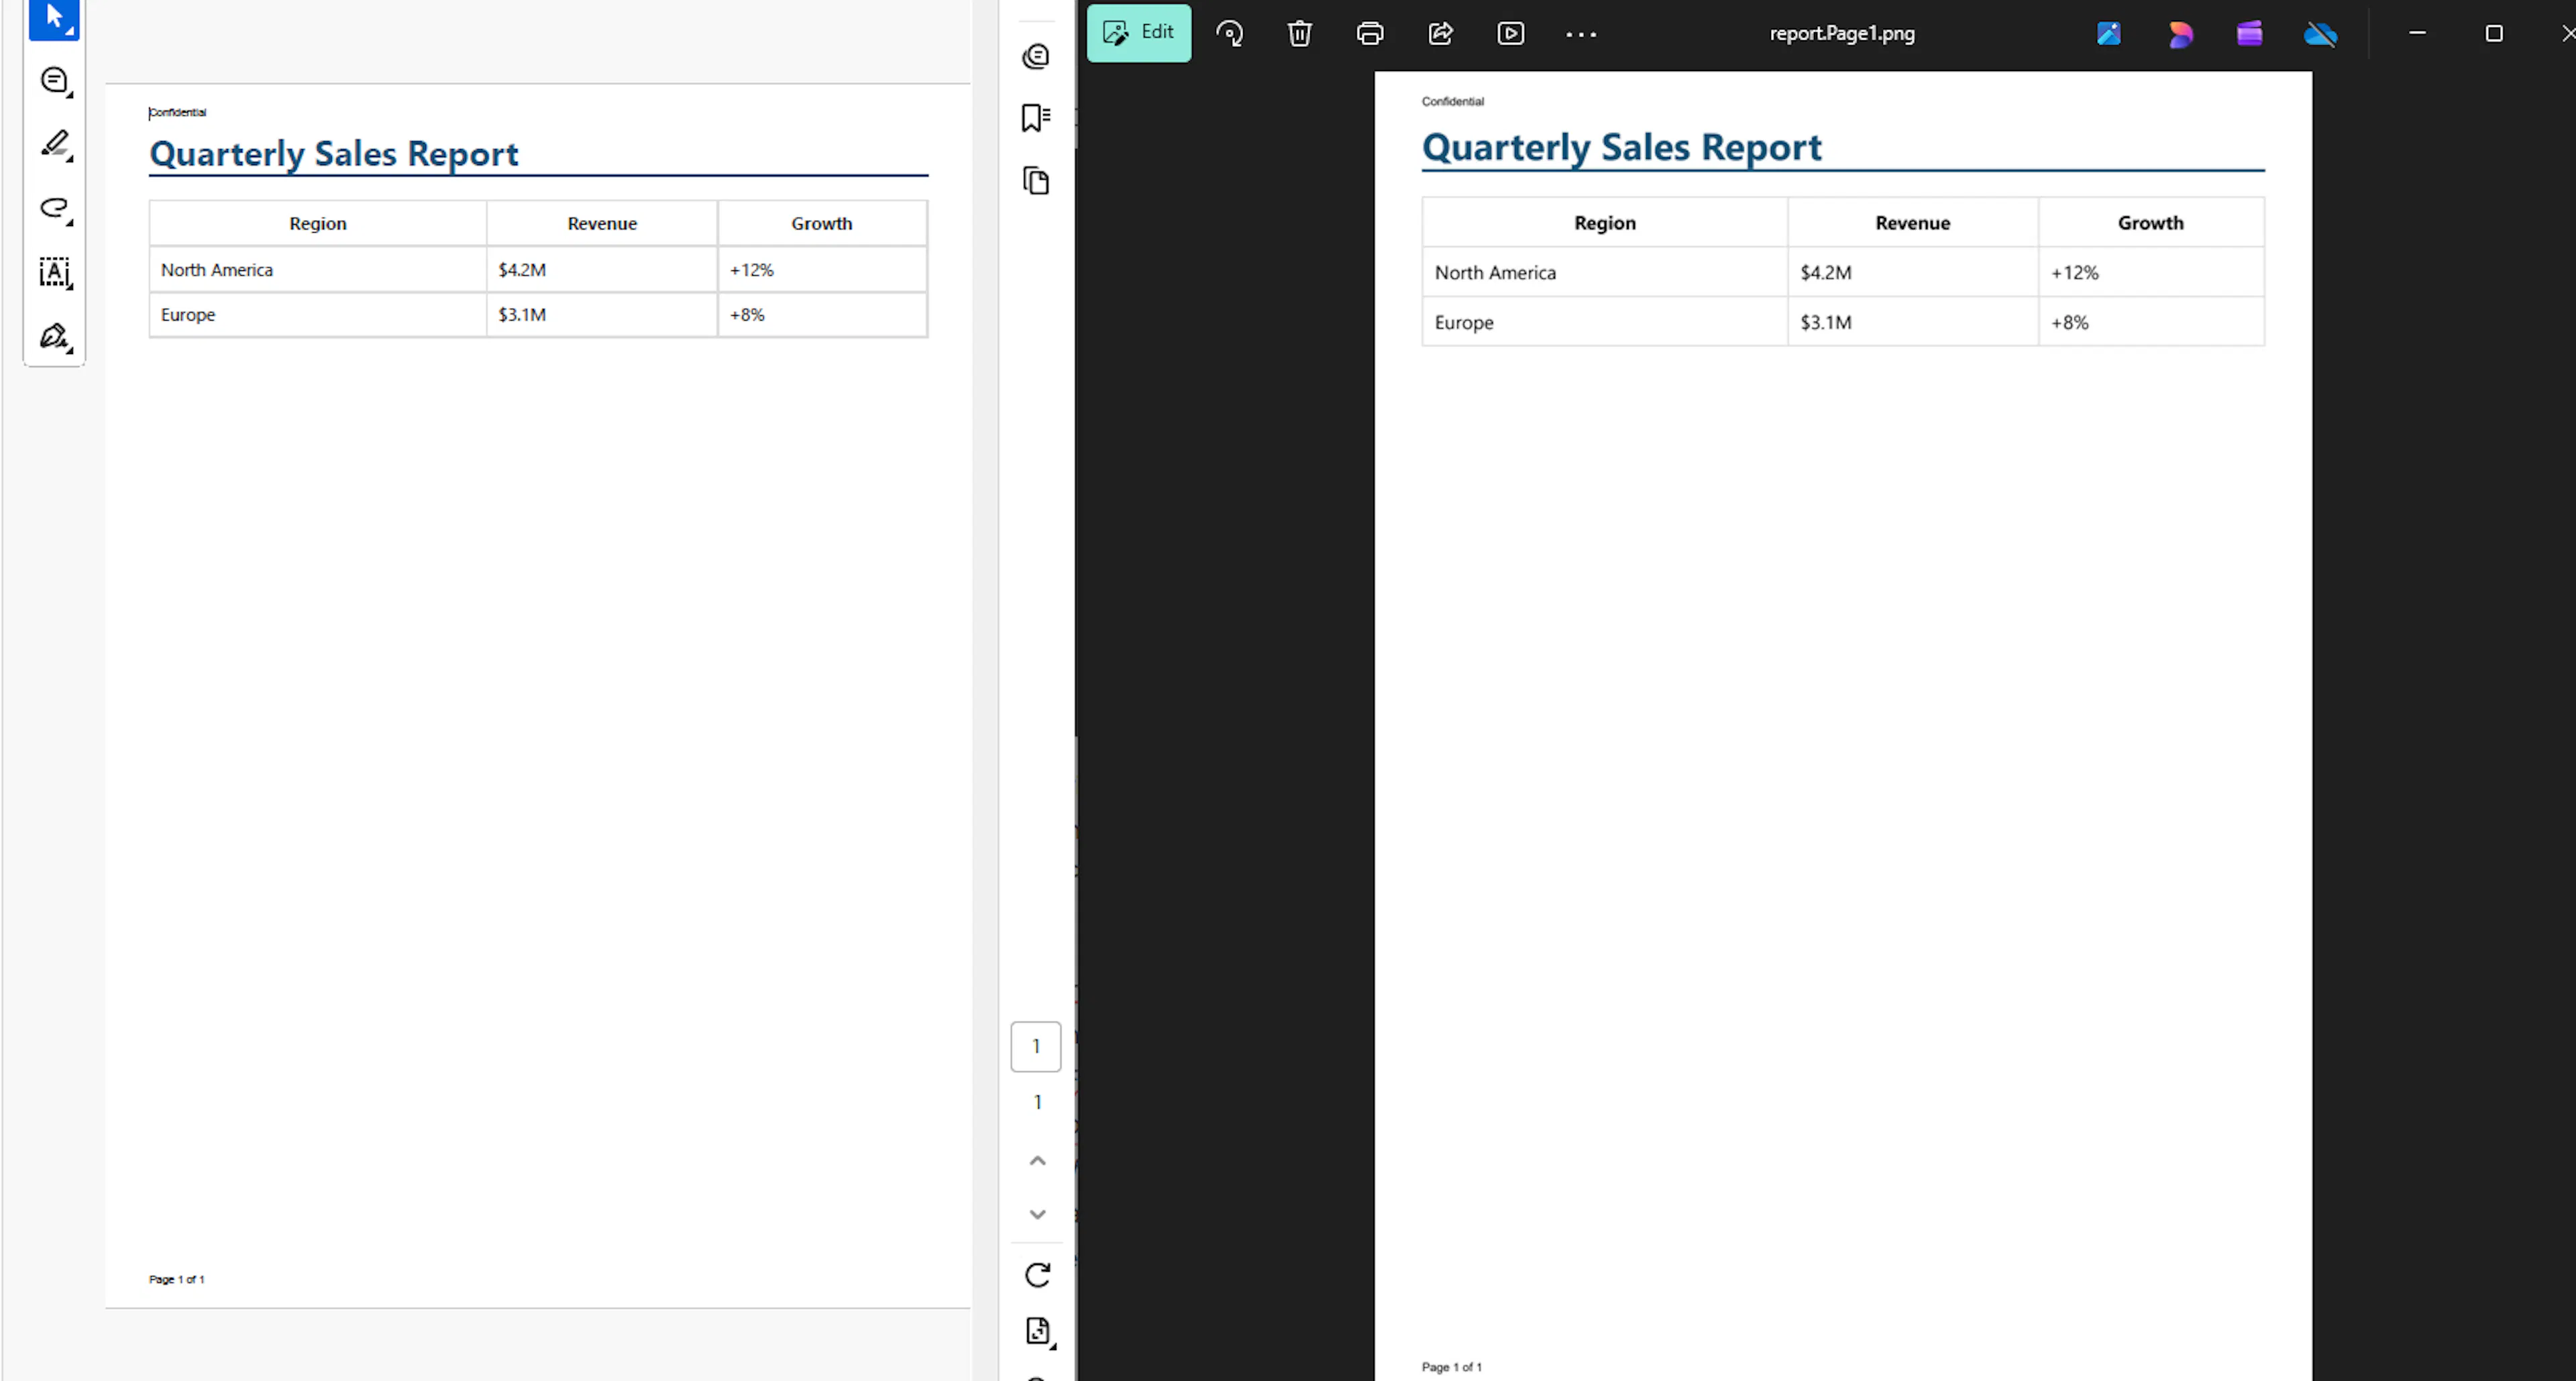Open the page thumbnails panel

(1036, 181)
